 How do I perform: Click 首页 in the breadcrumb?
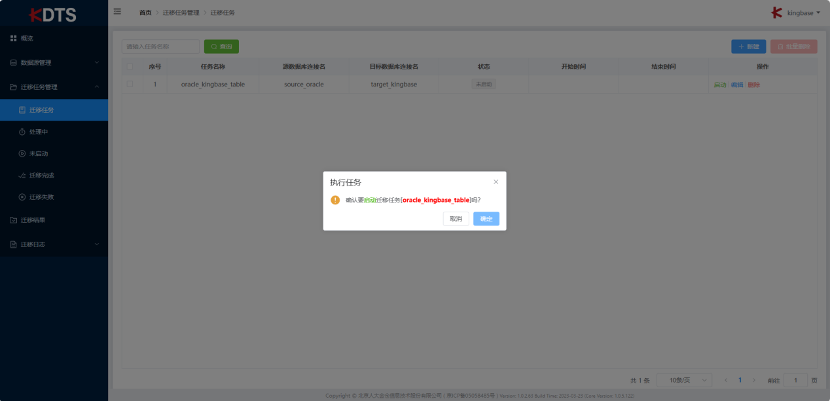point(145,12)
